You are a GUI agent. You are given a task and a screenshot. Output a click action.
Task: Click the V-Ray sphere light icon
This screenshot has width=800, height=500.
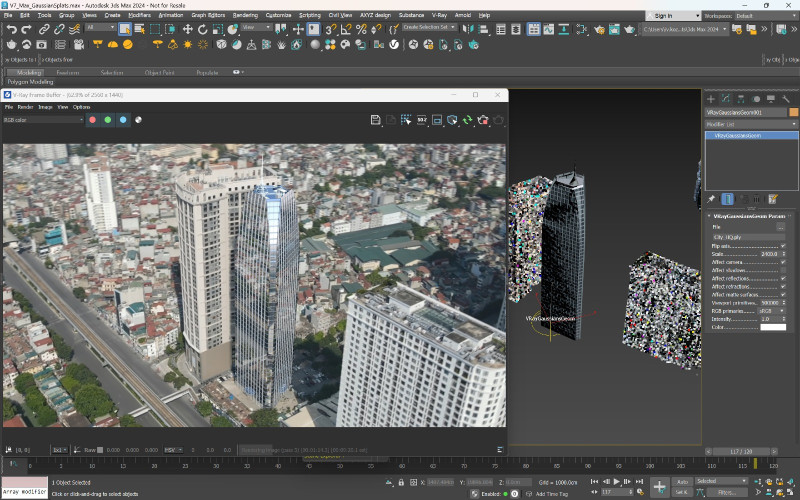point(128,45)
